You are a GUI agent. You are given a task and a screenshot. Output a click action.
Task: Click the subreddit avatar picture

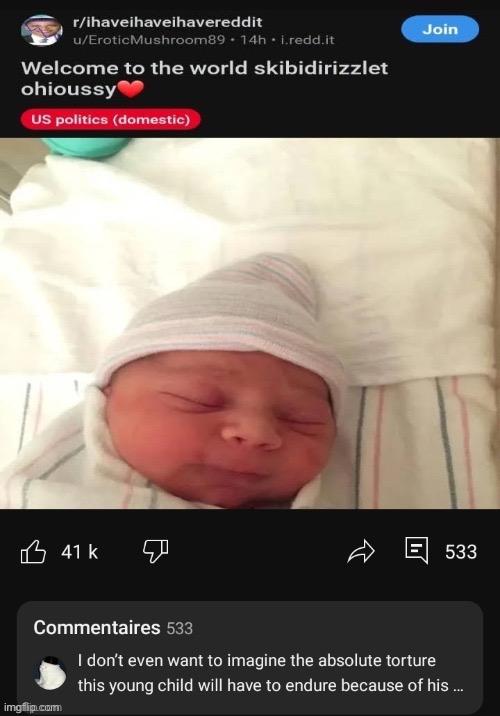coord(42,31)
